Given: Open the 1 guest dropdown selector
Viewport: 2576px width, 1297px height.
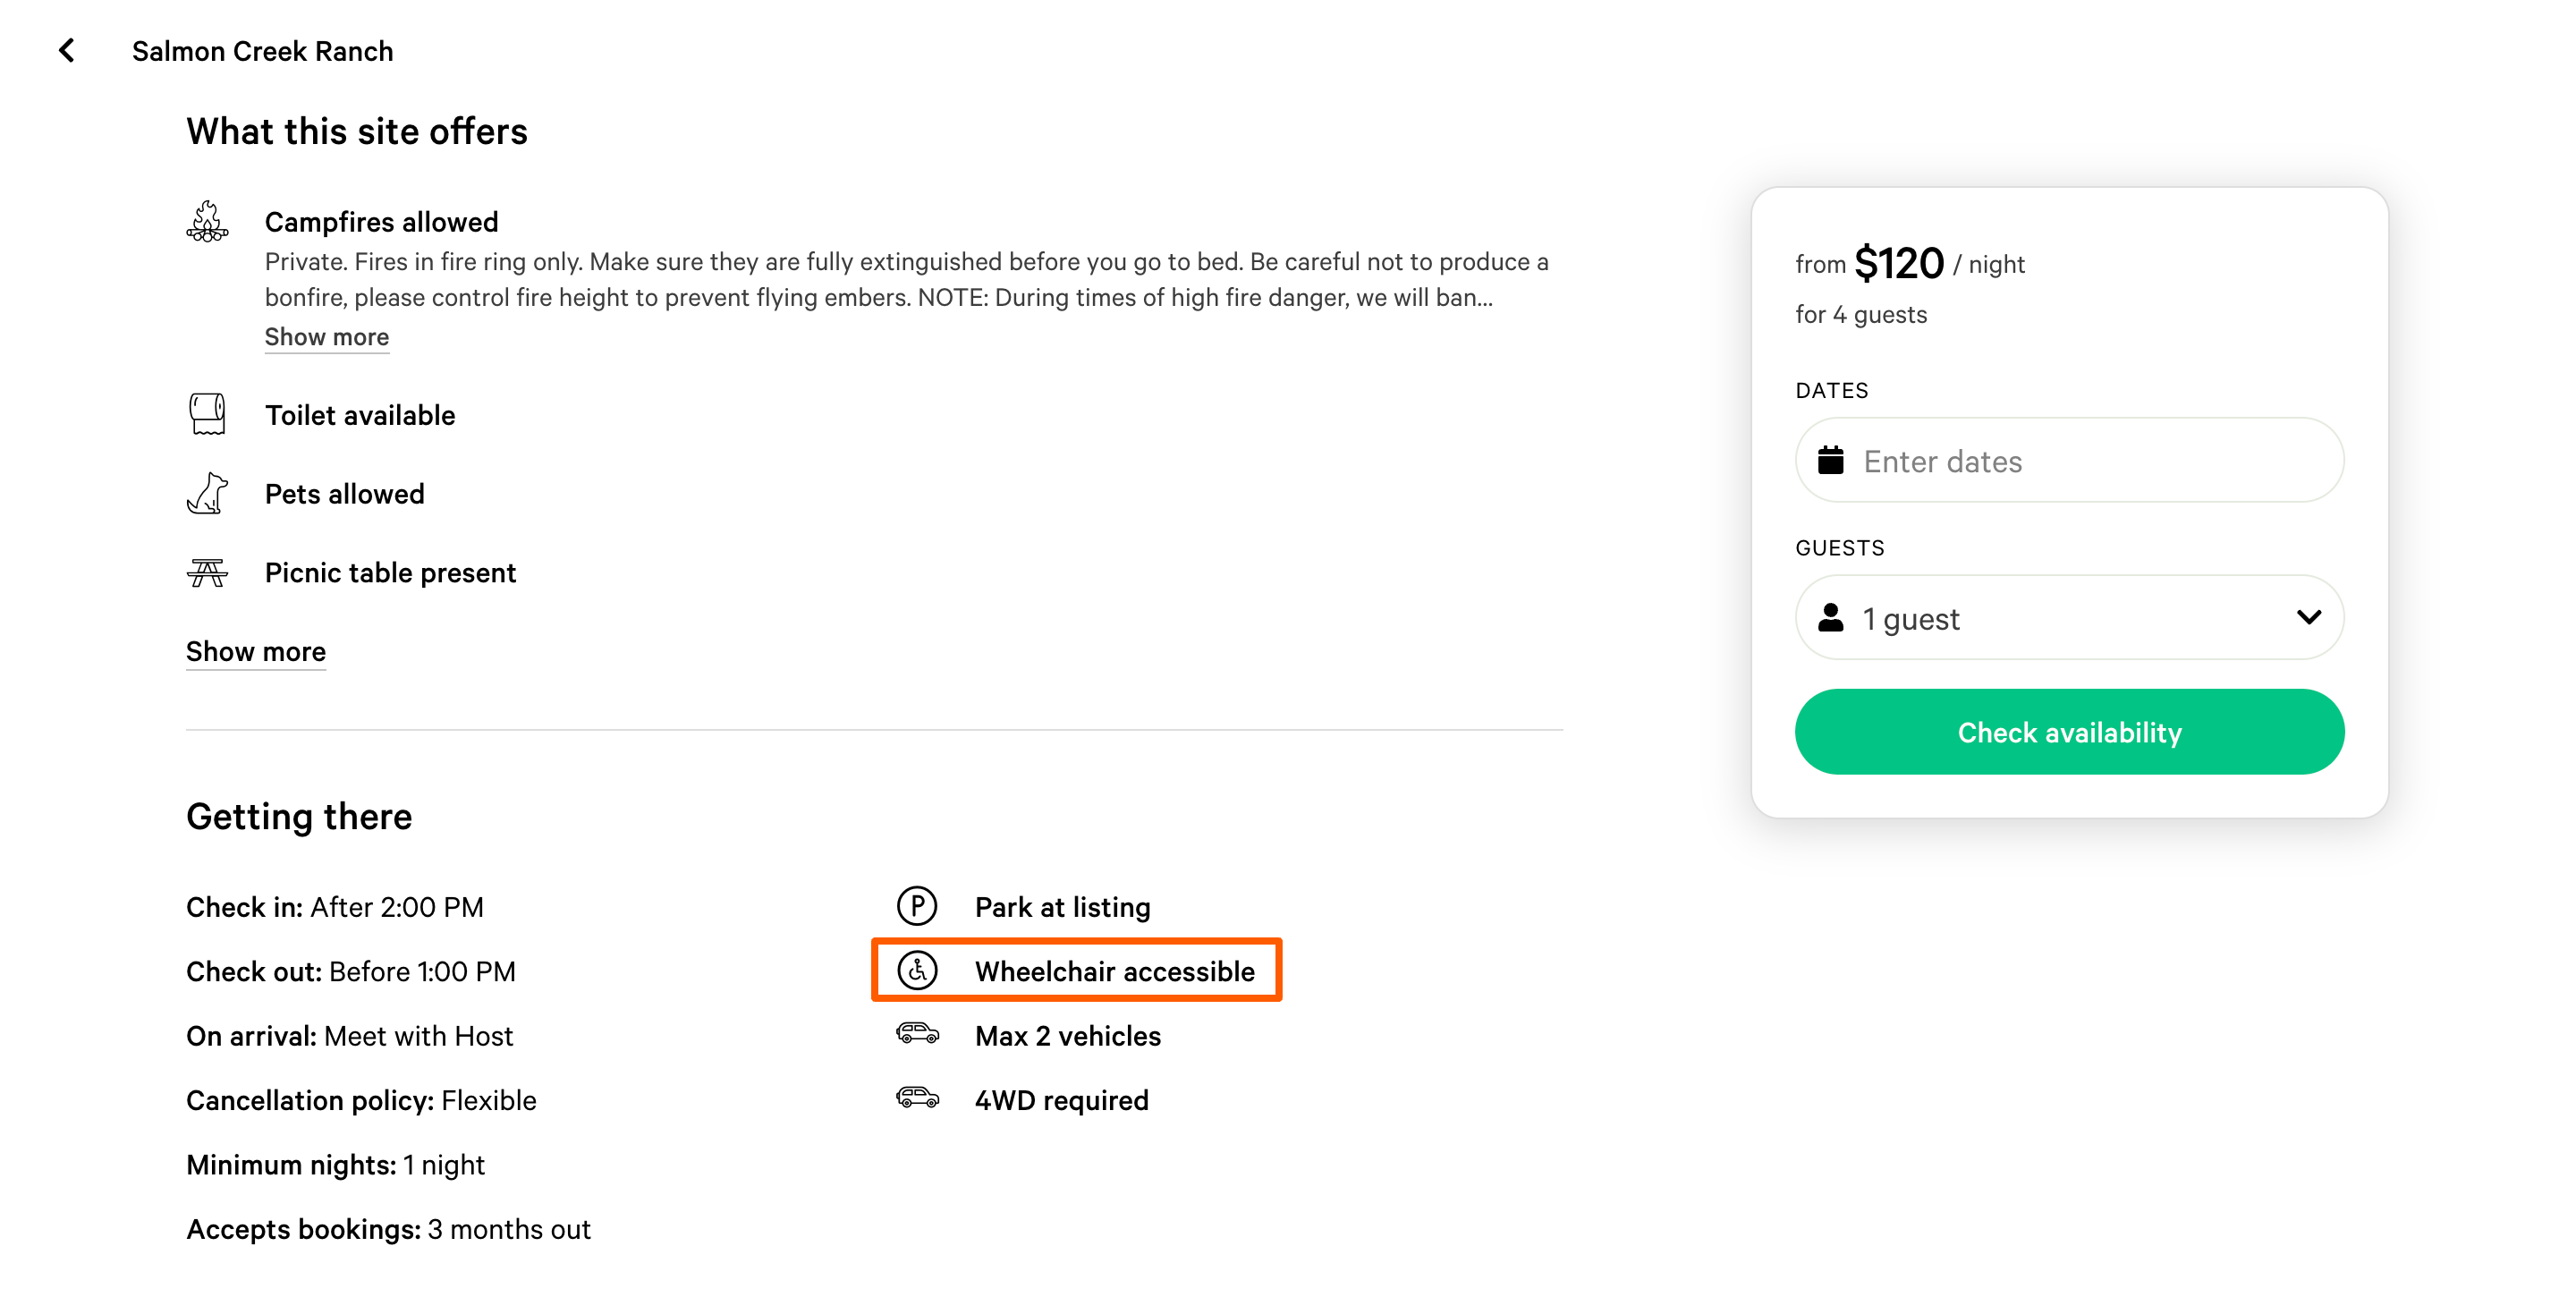Looking at the screenshot, I should 2069,617.
